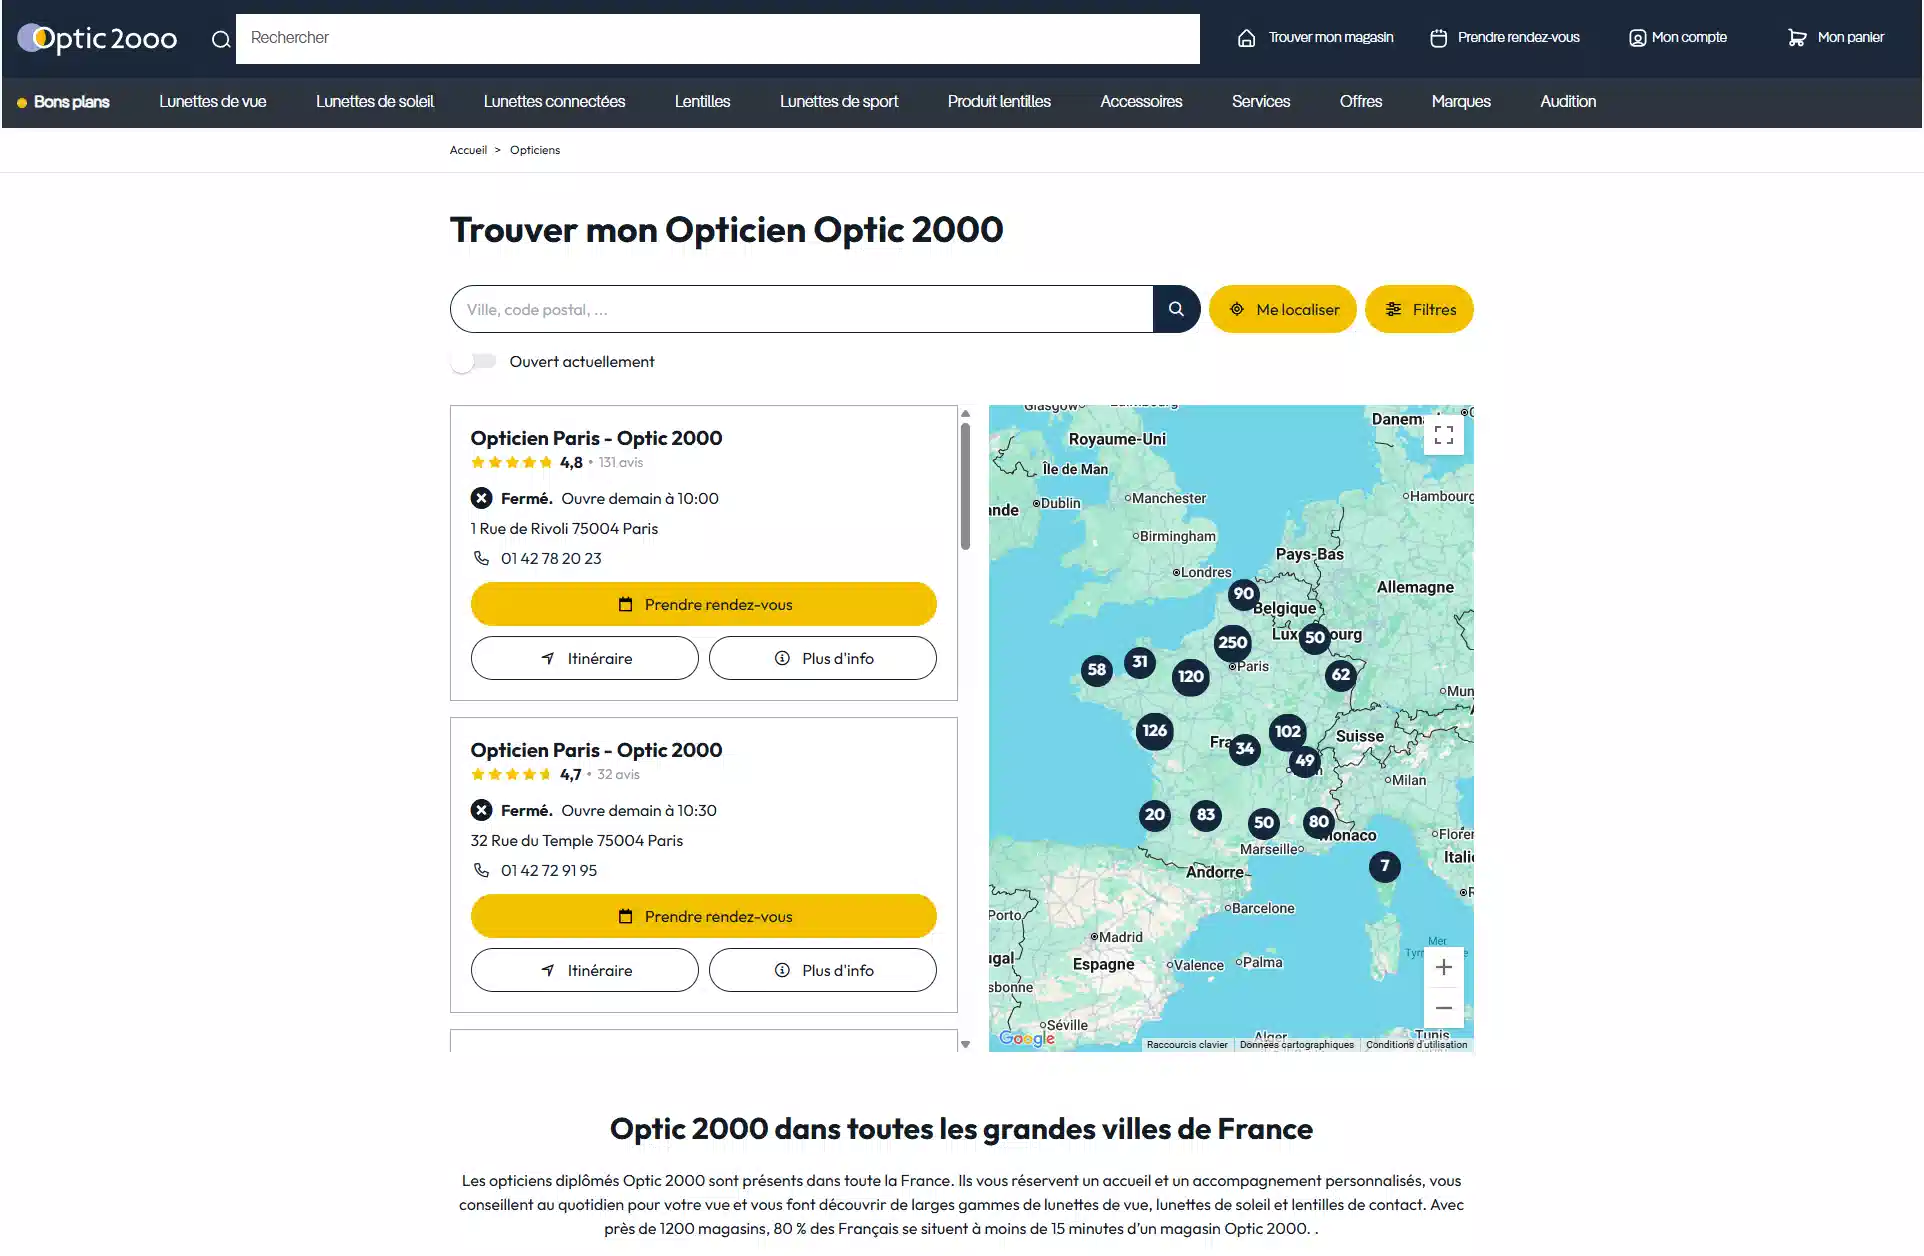Viewport: 1924px width, 1256px height.
Task: Toggle the Ouvert actuellement switch
Action: [x=473, y=362]
